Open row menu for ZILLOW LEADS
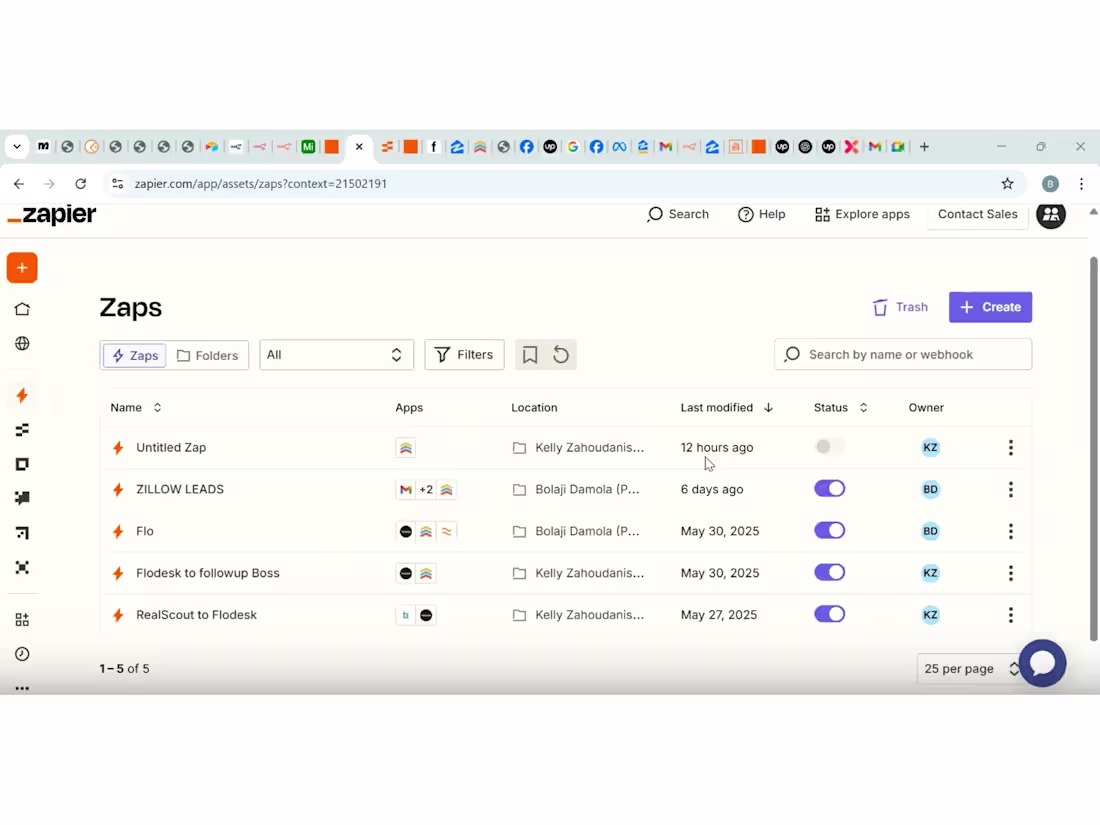 point(1010,490)
